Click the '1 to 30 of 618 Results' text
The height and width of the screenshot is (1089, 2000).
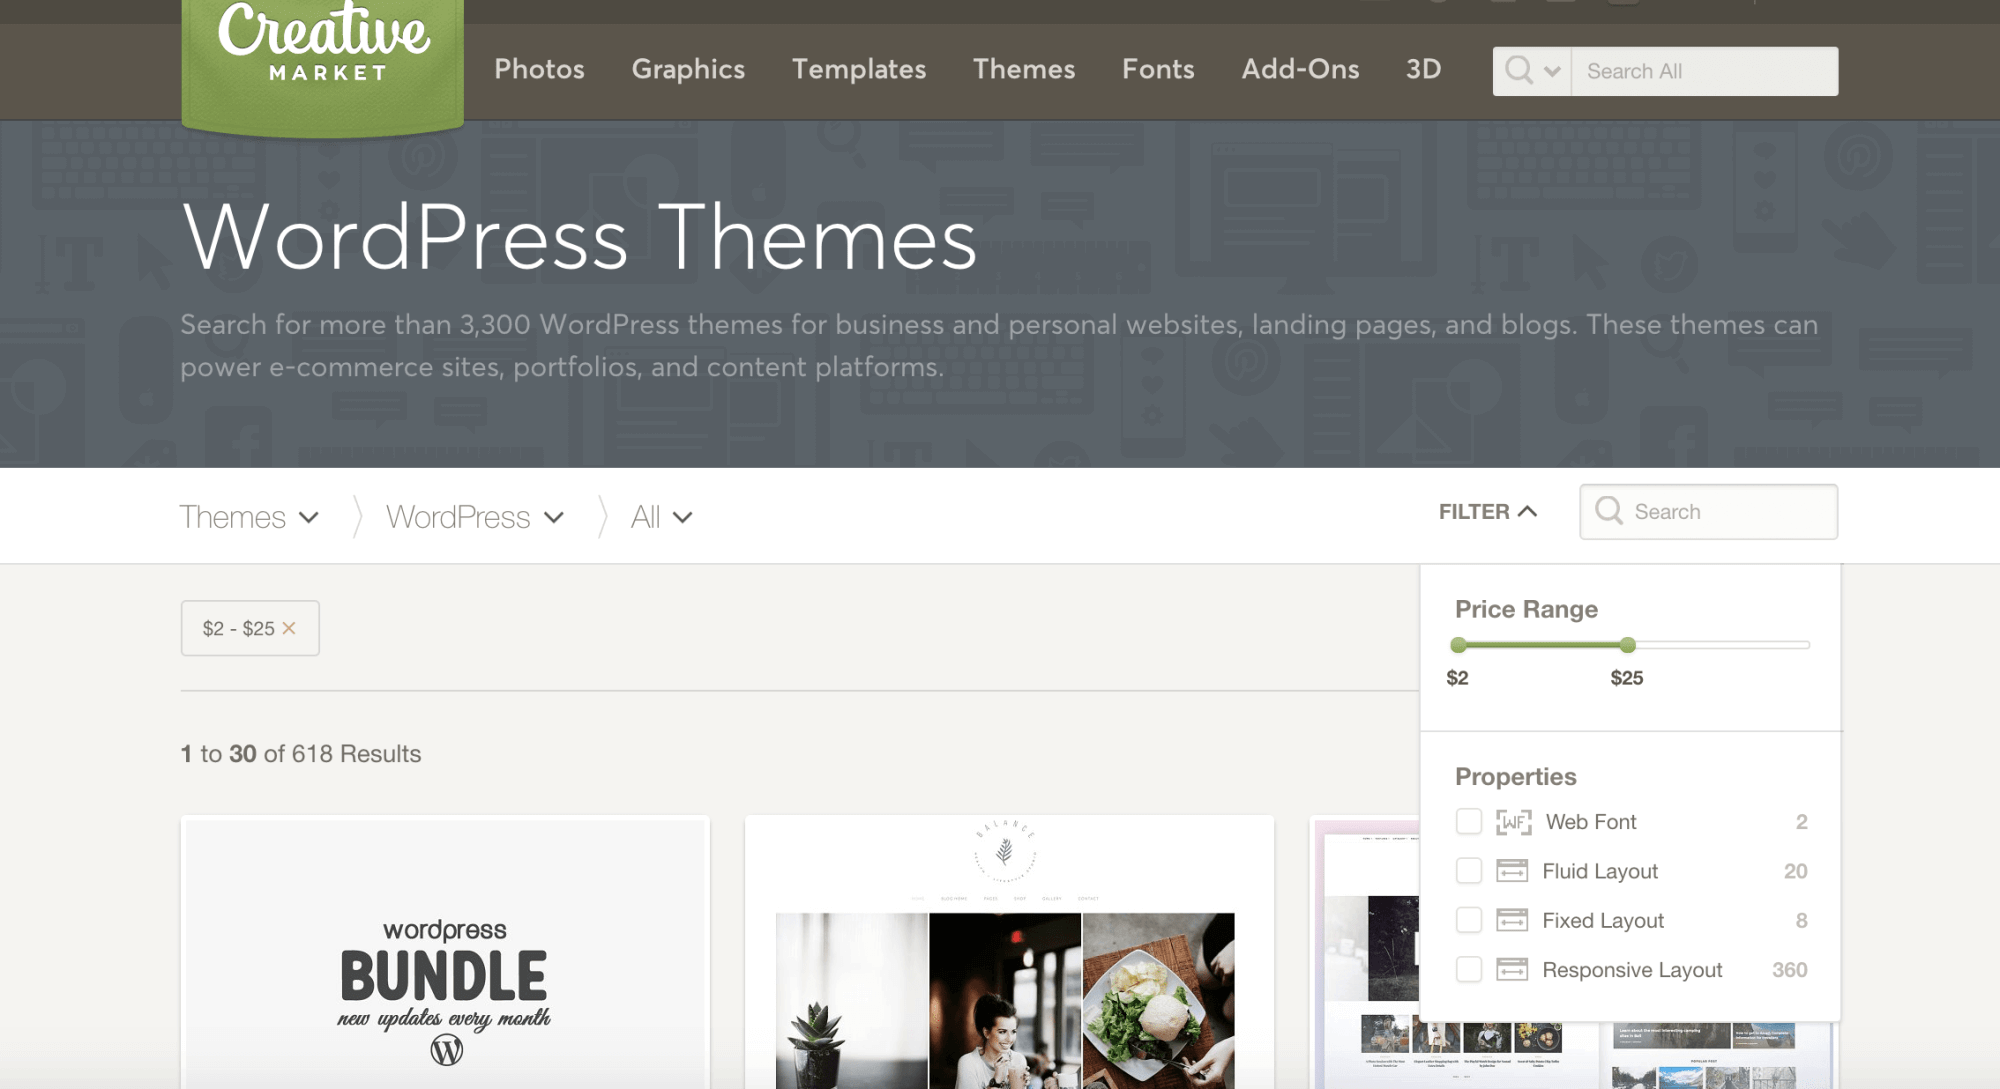click(x=301, y=753)
